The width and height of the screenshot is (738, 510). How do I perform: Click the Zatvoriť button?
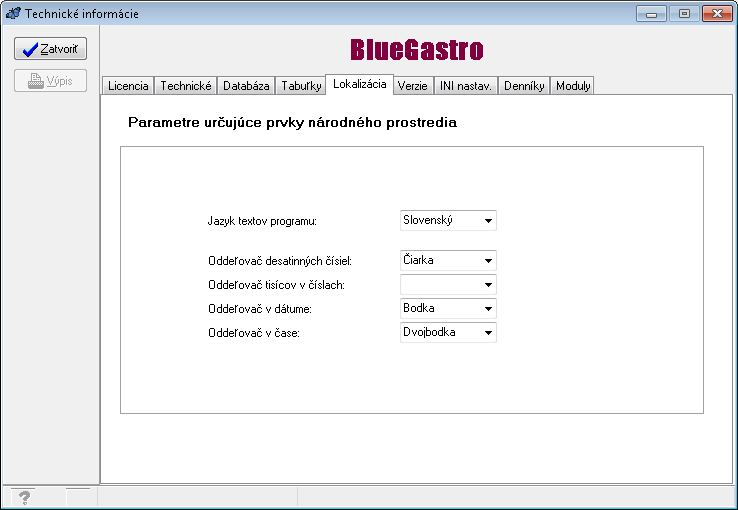coord(50,48)
